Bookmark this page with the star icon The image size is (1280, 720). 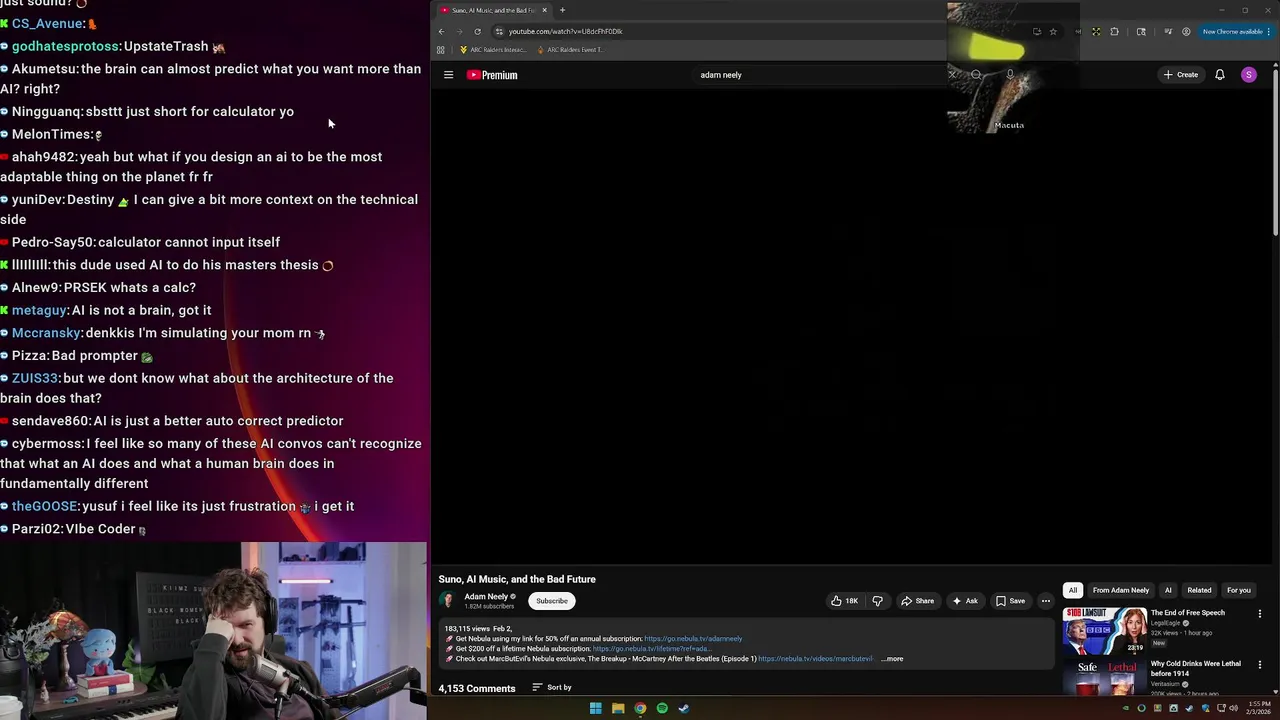click(x=1053, y=31)
